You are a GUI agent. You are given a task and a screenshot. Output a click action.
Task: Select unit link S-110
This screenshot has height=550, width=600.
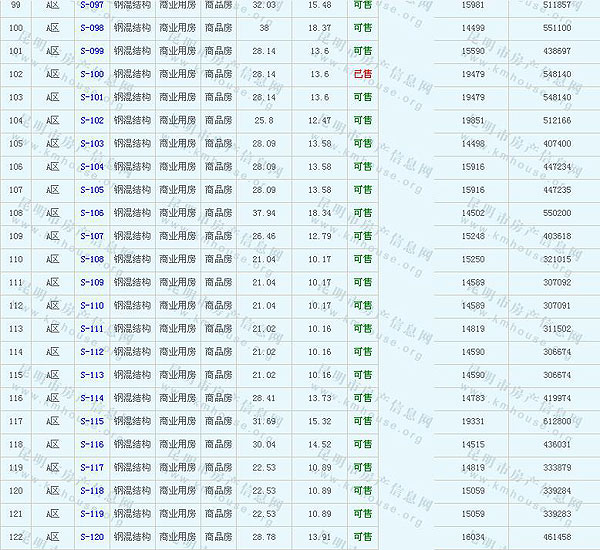pyautogui.click(x=92, y=306)
